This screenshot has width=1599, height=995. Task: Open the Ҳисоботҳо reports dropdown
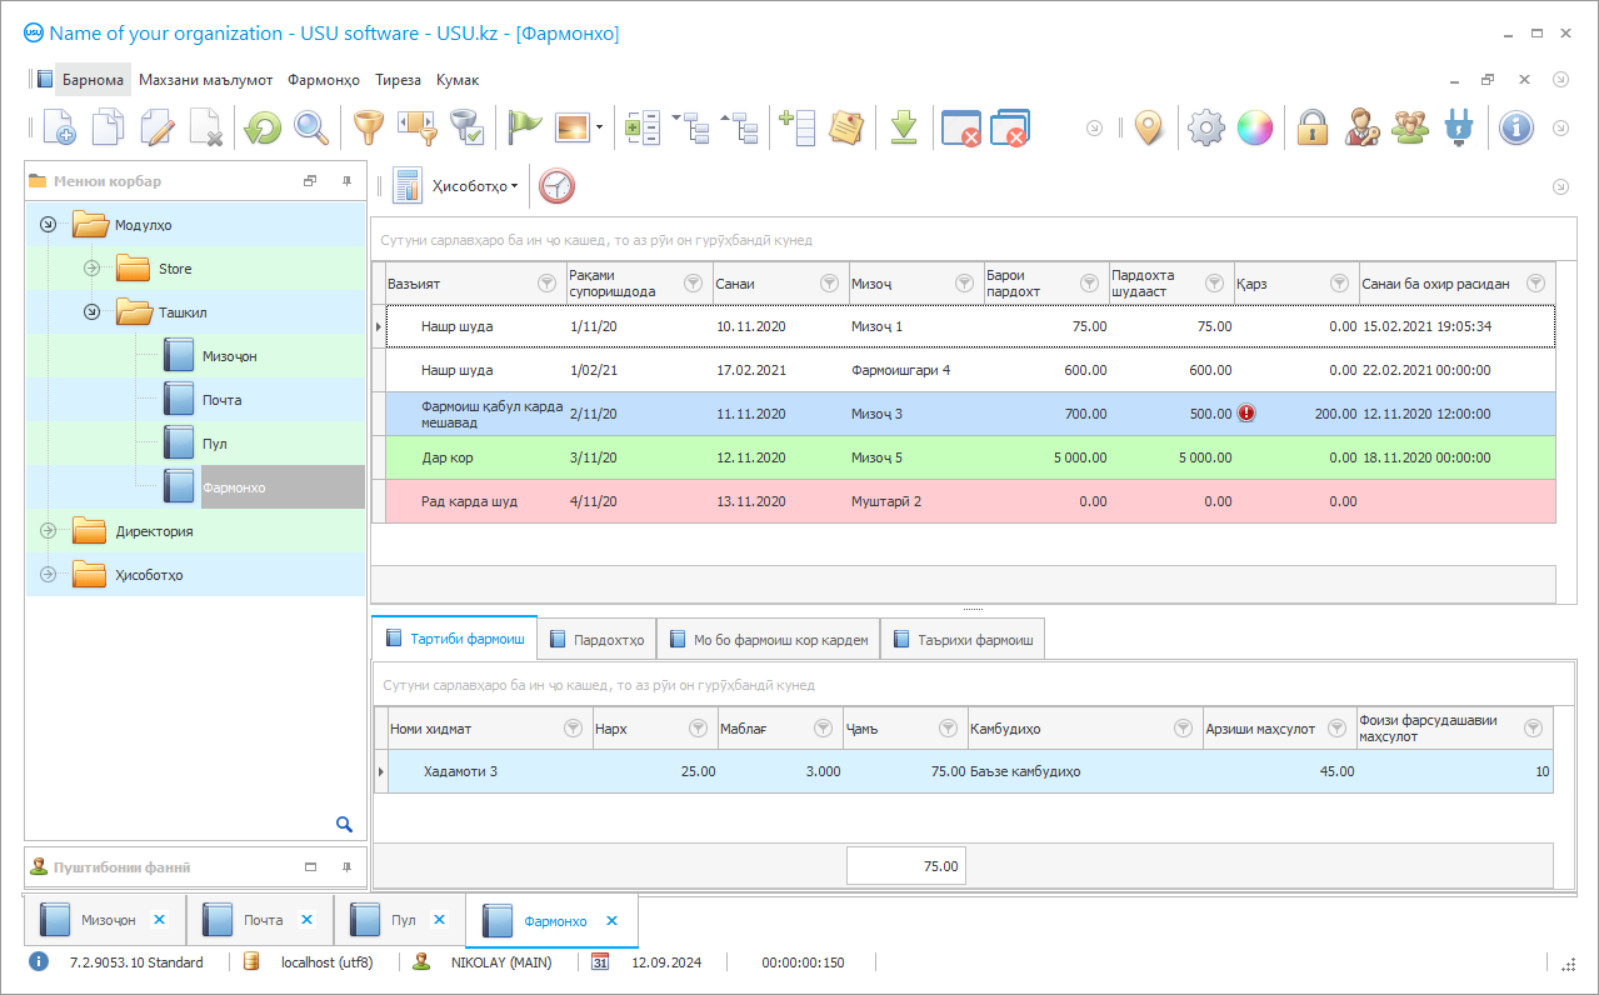point(474,186)
